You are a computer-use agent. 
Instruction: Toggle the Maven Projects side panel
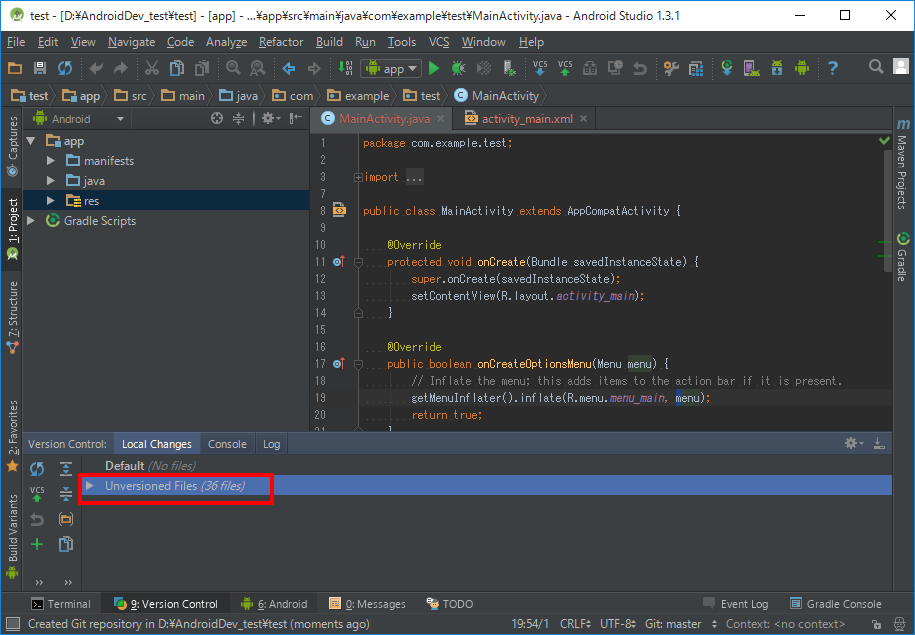903,163
